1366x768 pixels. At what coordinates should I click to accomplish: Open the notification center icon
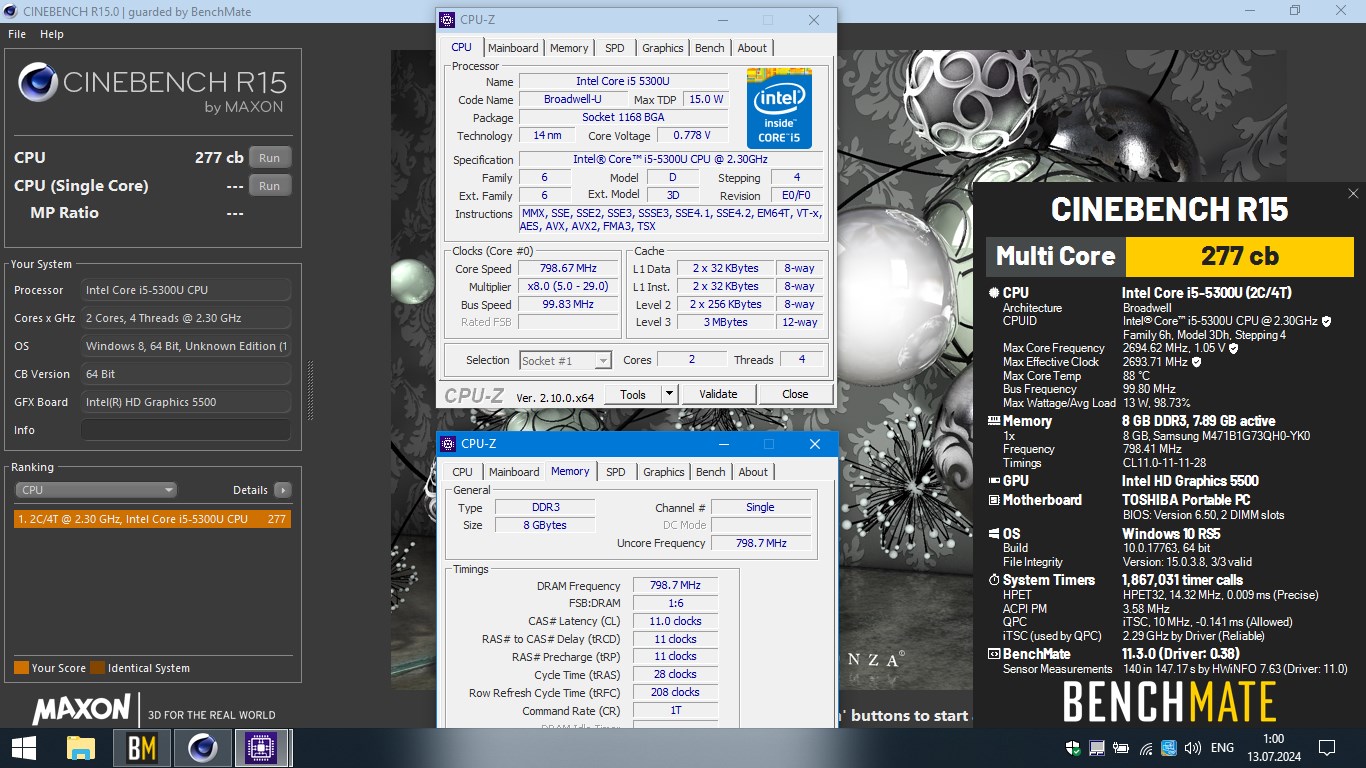tap(1327, 748)
